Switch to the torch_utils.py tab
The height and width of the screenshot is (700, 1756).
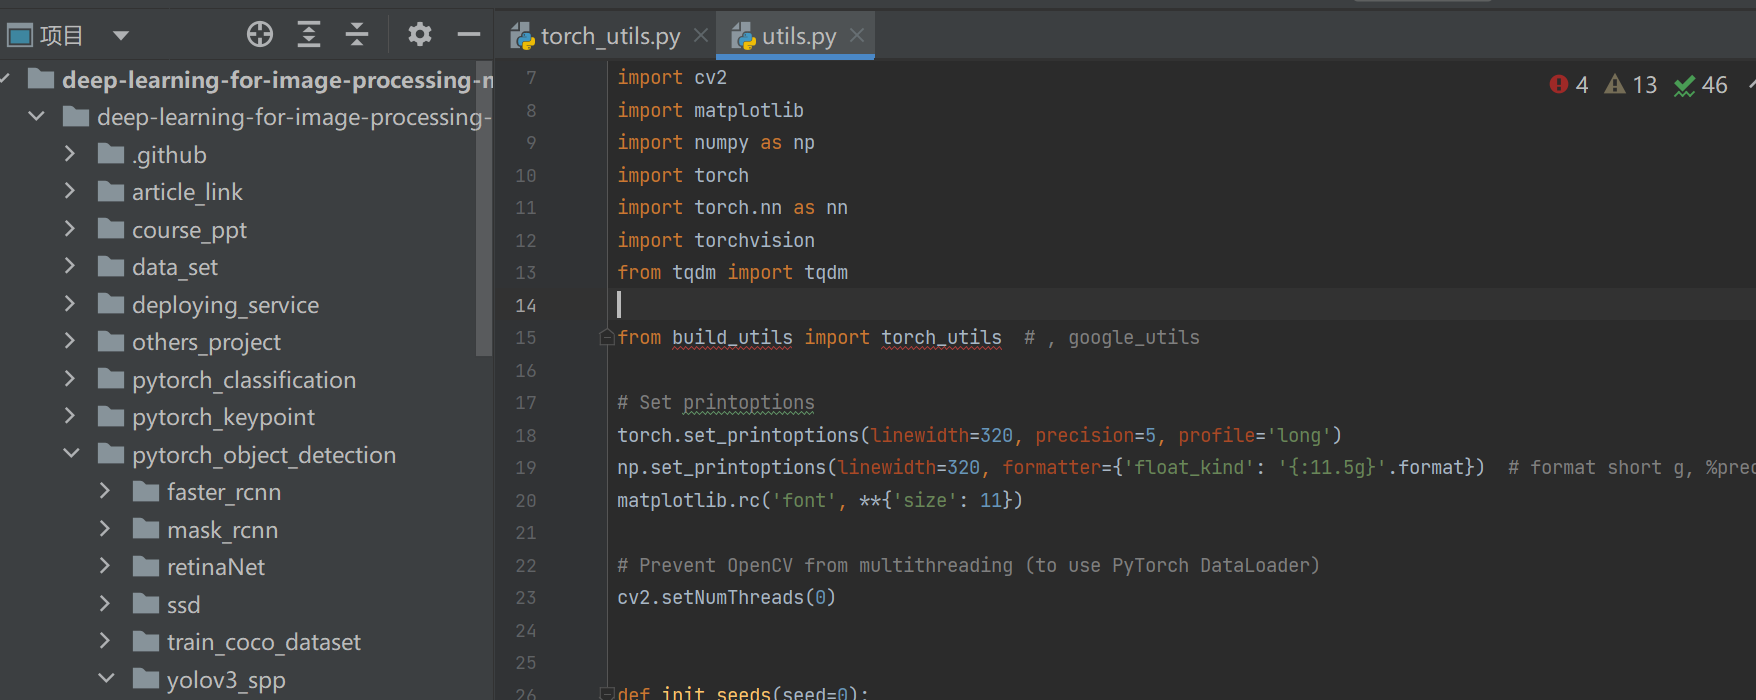[596, 36]
